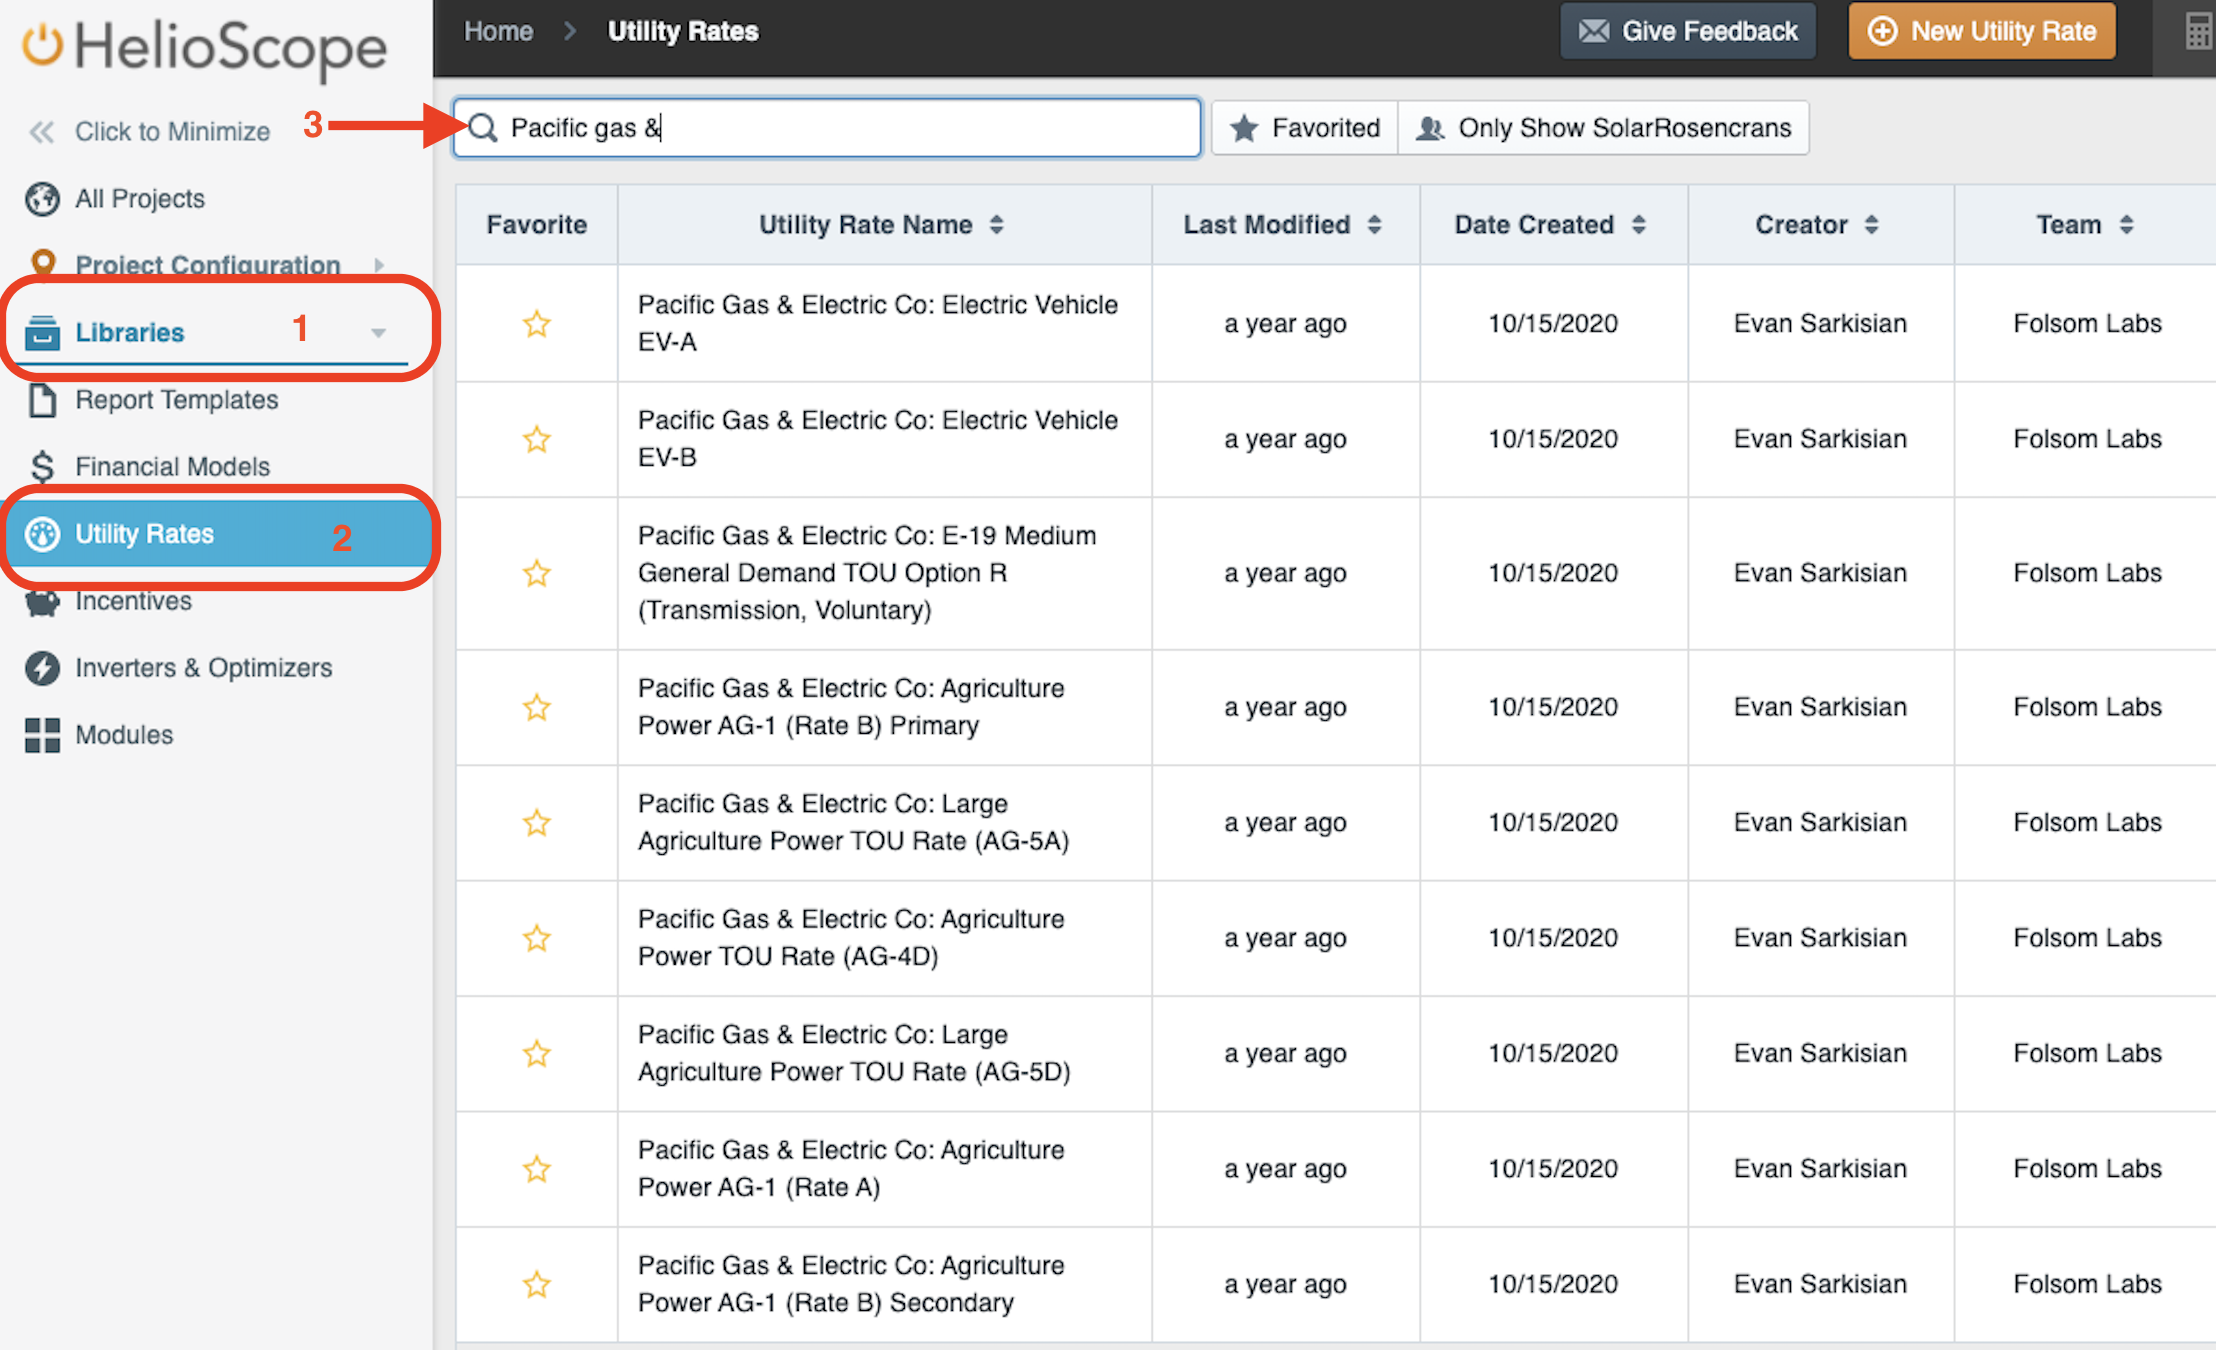This screenshot has width=2216, height=1350.
Task: Click the Financial Models dollar icon
Action: [x=42, y=467]
